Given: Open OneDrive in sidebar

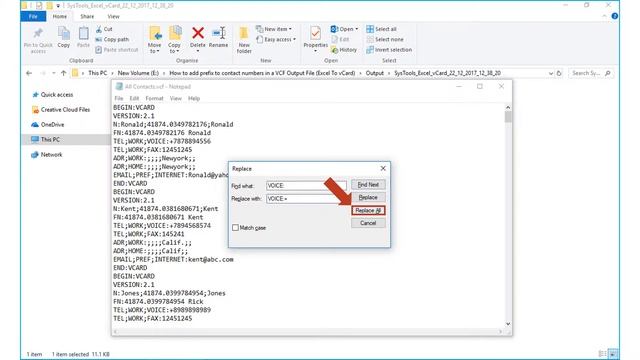Looking at the screenshot, I should coord(48,125).
